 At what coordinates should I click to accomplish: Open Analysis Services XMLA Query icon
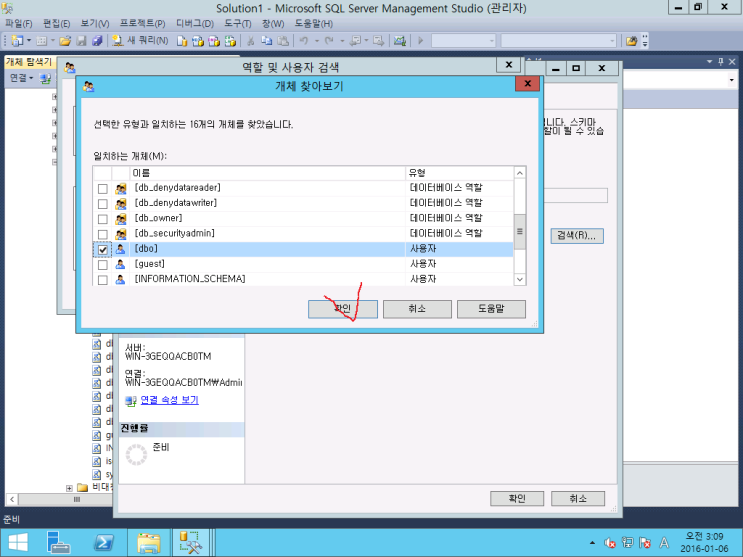point(230,41)
